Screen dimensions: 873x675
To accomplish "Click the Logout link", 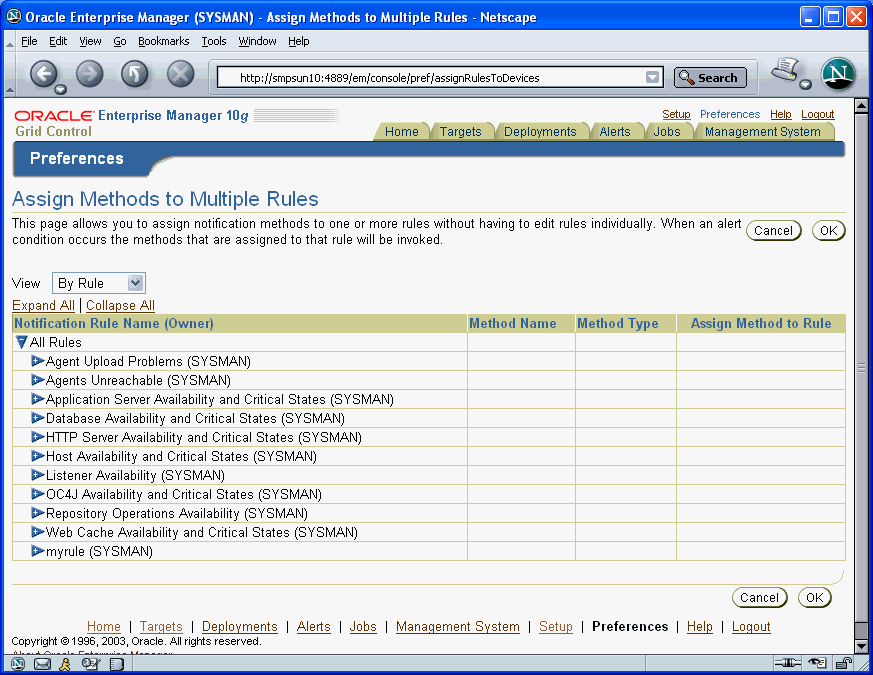I will 817,114.
